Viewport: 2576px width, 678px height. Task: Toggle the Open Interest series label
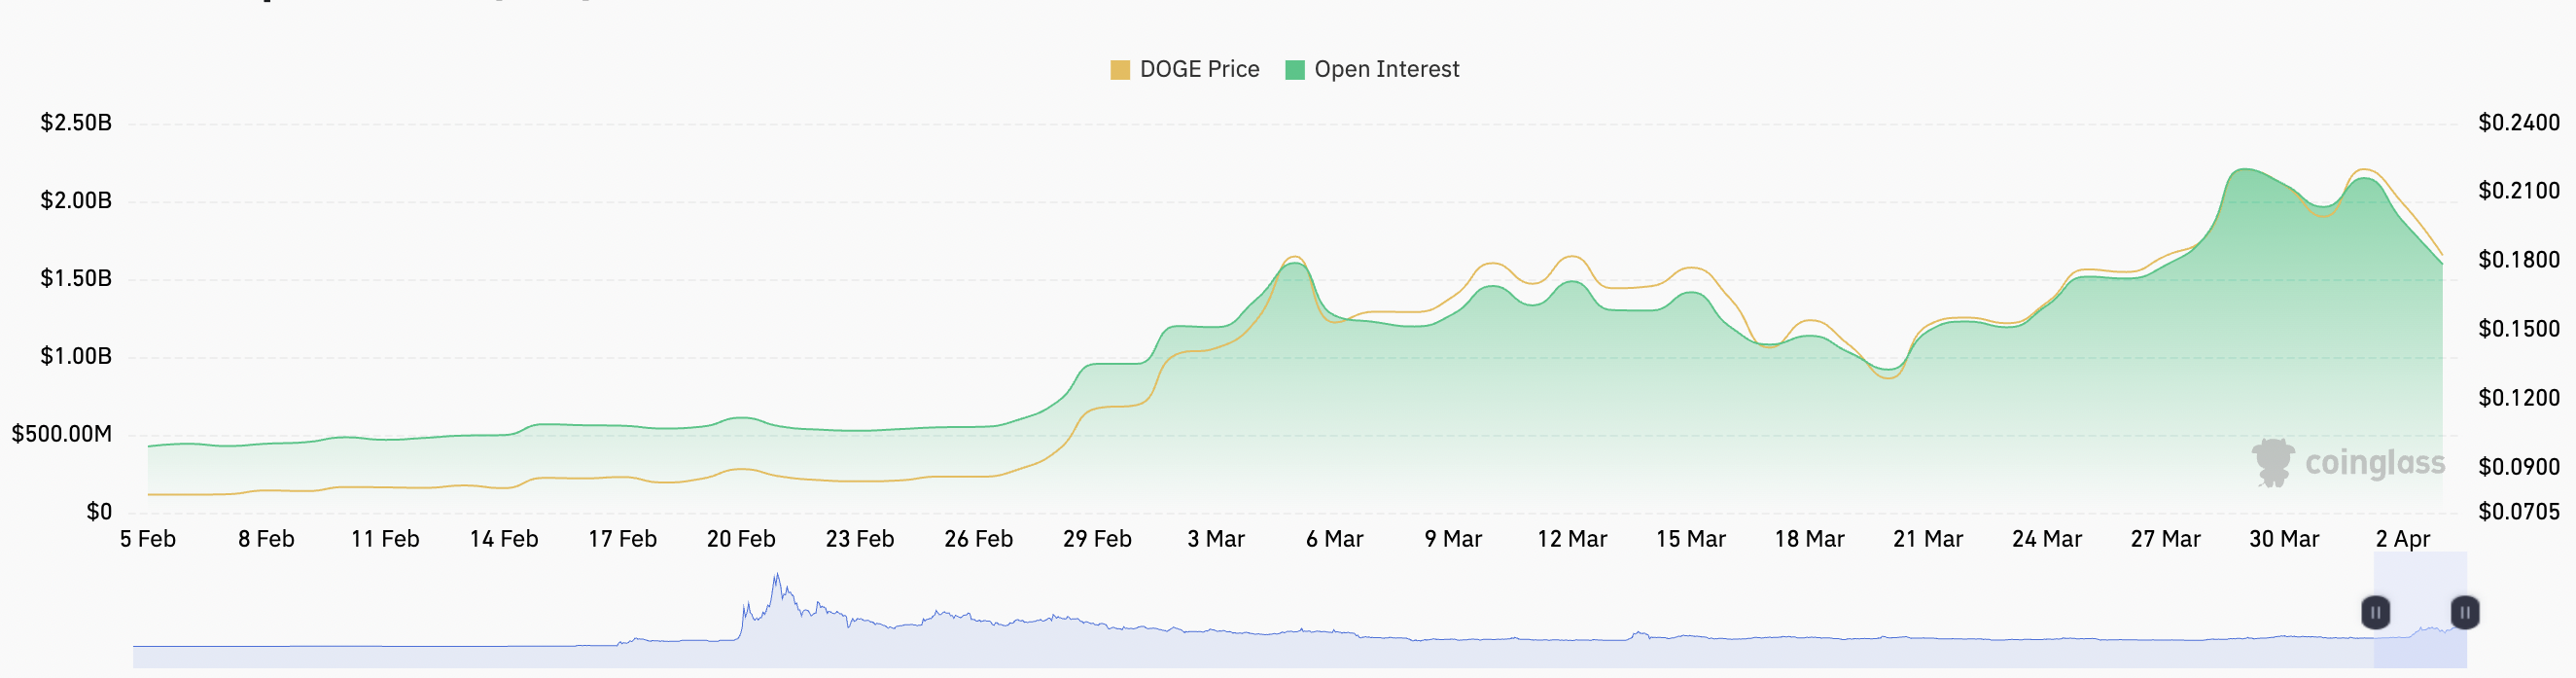pos(1386,70)
